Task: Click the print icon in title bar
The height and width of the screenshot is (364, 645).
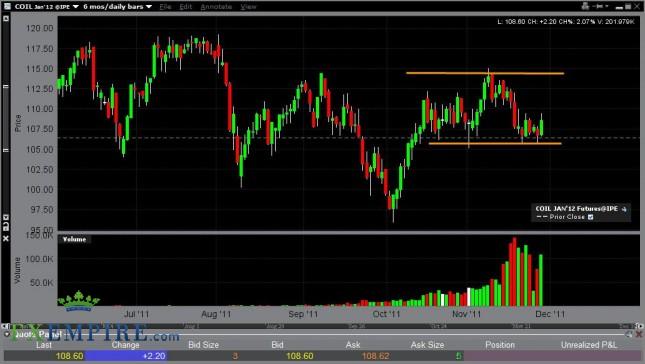Action: point(586,6)
